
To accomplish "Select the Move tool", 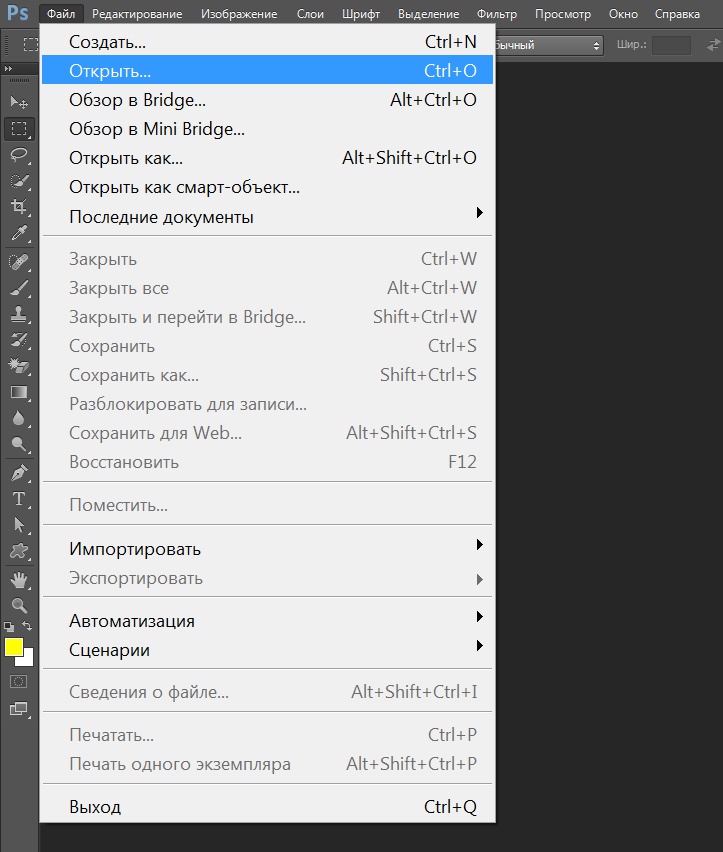I will pyautogui.click(x=18, y=102).
